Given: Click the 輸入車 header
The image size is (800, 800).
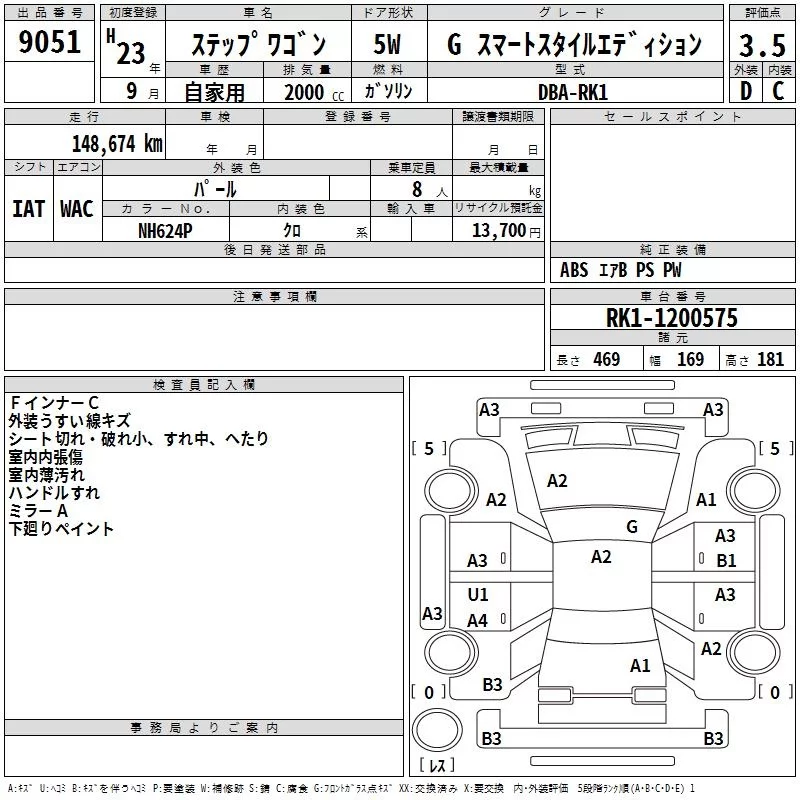Looking at the screenshot, I should click(x=411, y=208).
